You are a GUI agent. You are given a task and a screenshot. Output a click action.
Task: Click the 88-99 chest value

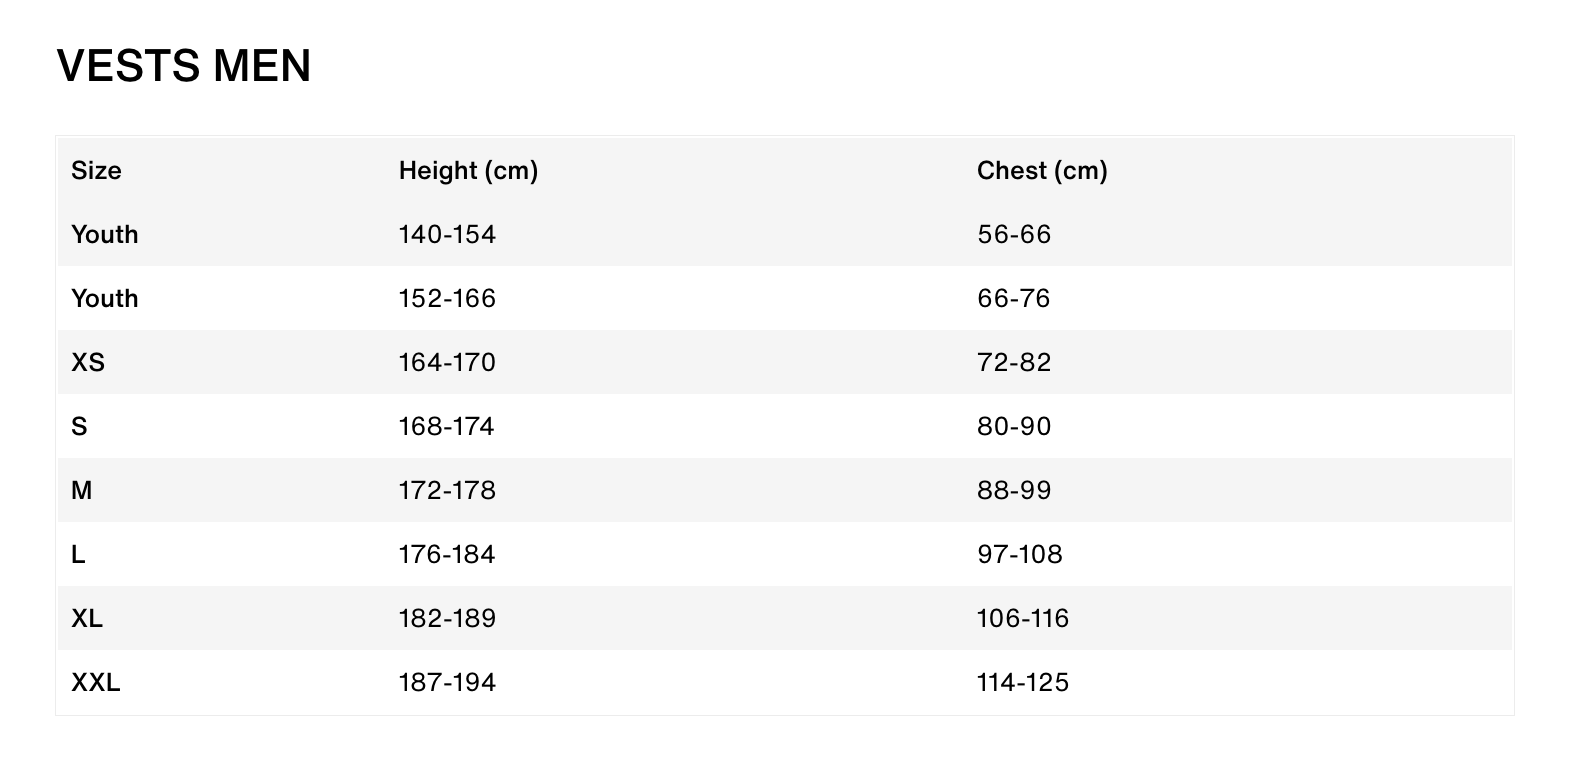[1014, 490]
